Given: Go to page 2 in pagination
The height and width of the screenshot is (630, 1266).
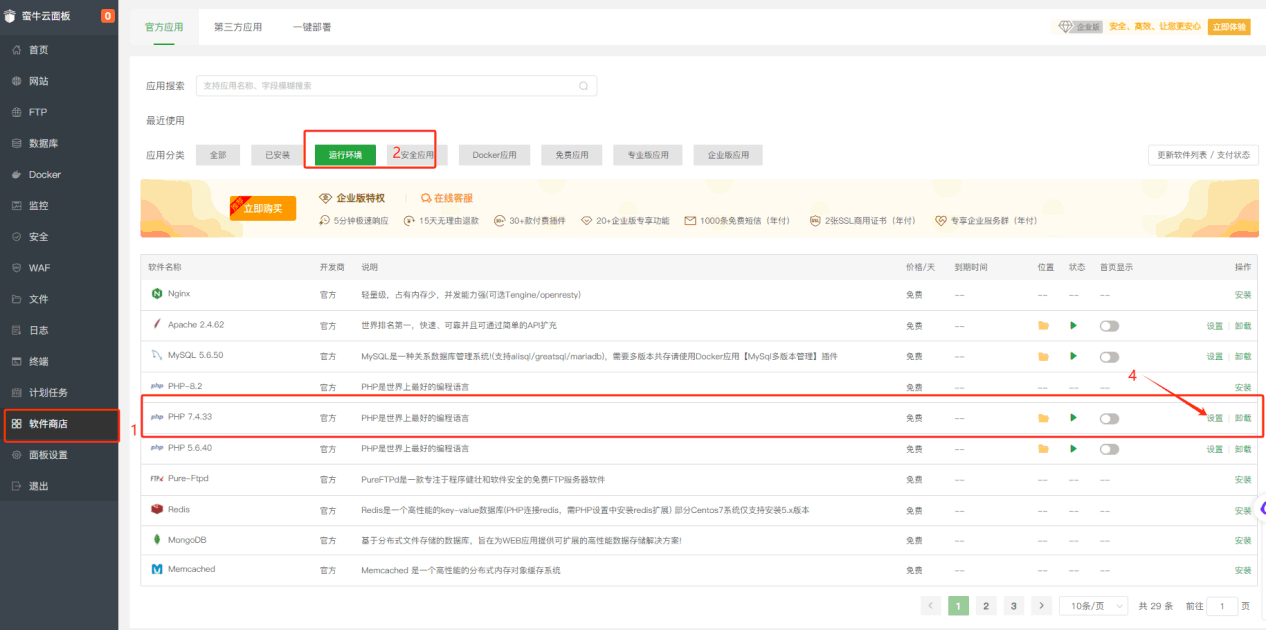Looking at the screenshot, I should [986, 606].
